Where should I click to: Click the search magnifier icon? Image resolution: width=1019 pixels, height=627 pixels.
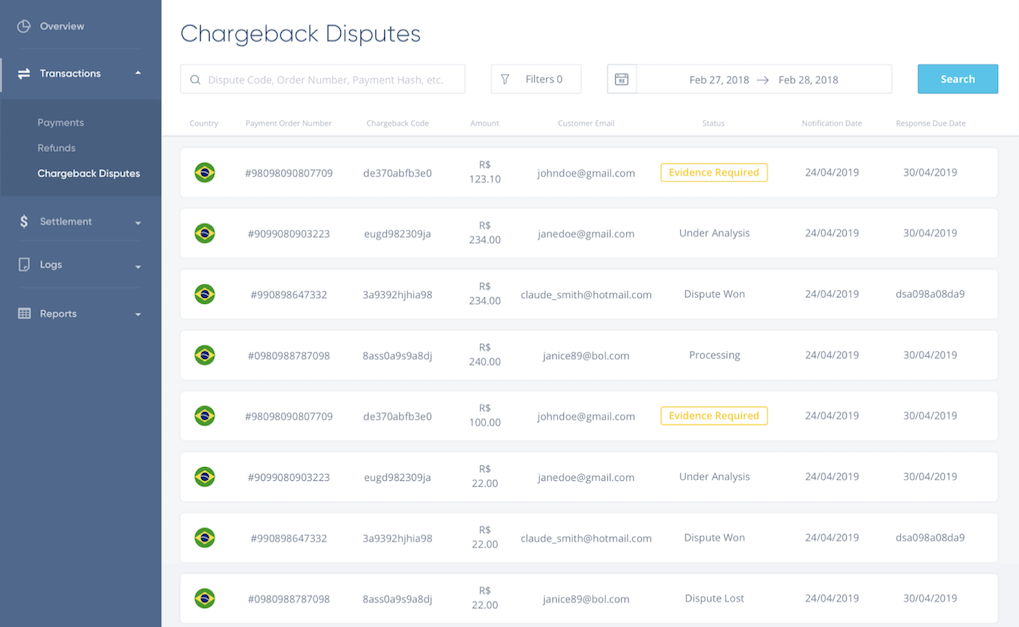tap(194, 78)
